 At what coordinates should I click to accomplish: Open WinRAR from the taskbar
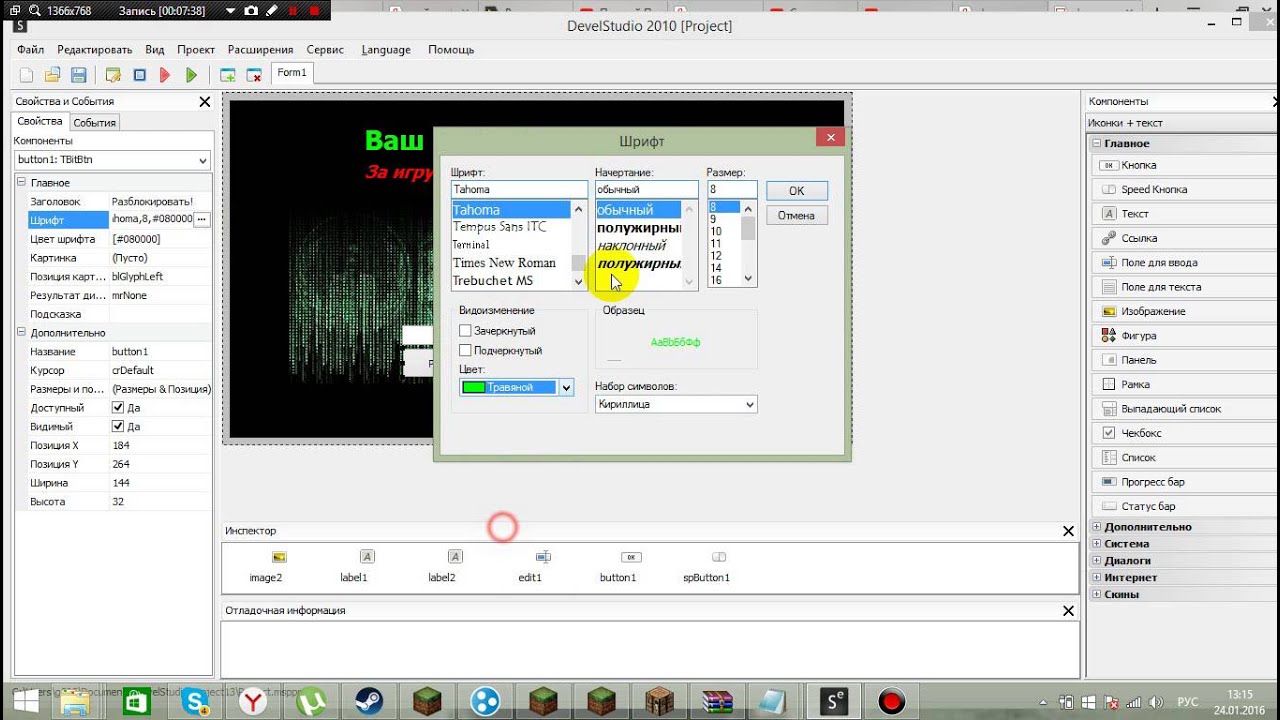coord(718,702)
